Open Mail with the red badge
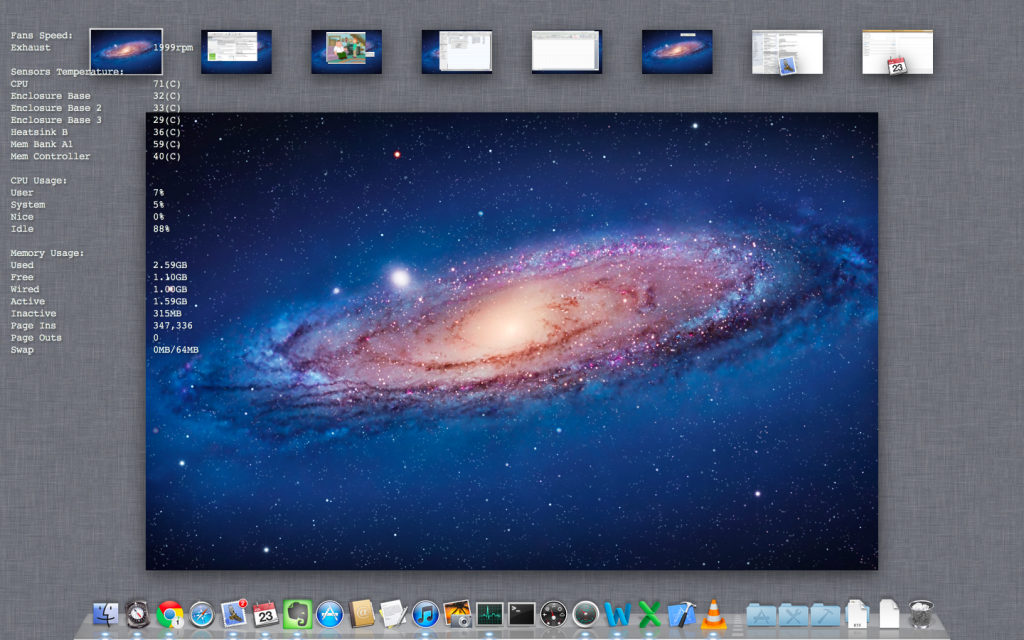 pos(234,614)
